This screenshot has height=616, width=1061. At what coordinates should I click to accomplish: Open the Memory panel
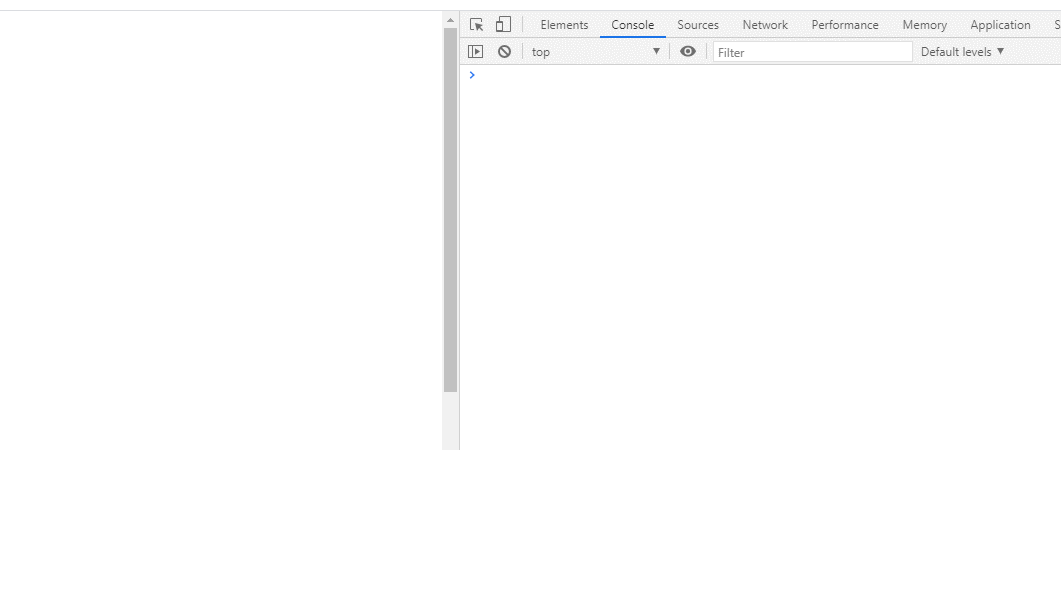[x=923, y=25]
